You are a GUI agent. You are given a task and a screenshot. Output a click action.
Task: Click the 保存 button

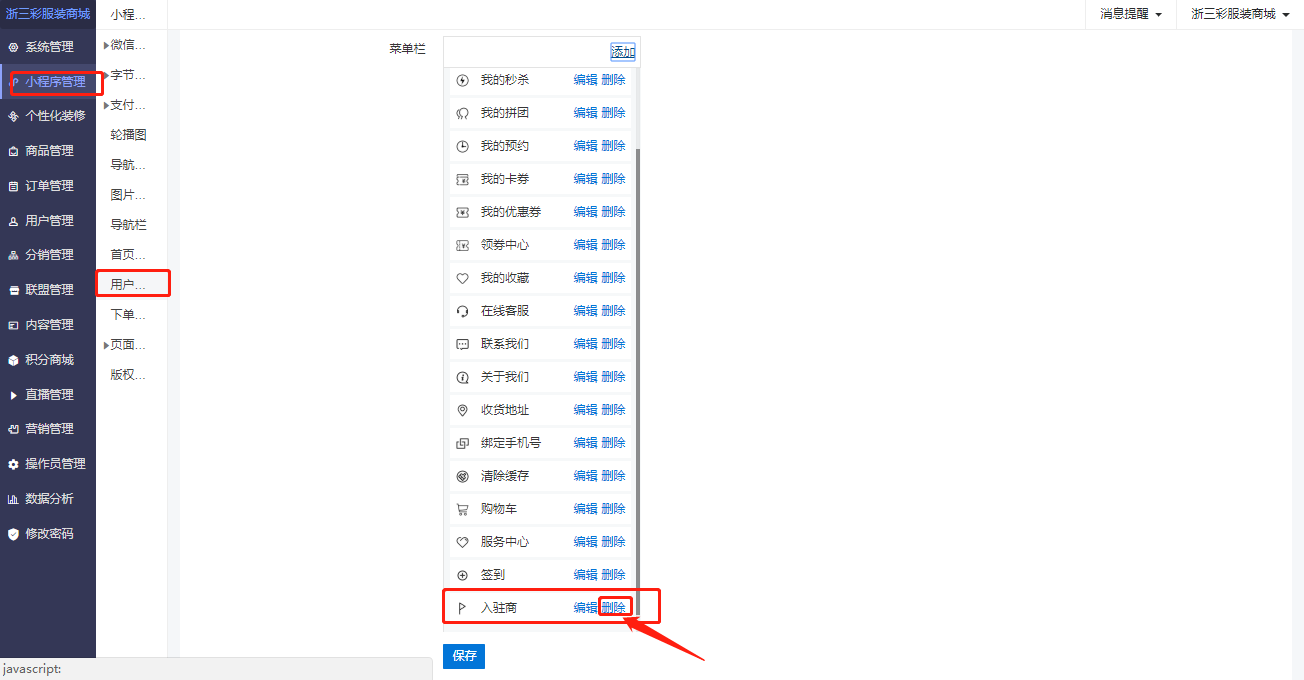(464, 656)
